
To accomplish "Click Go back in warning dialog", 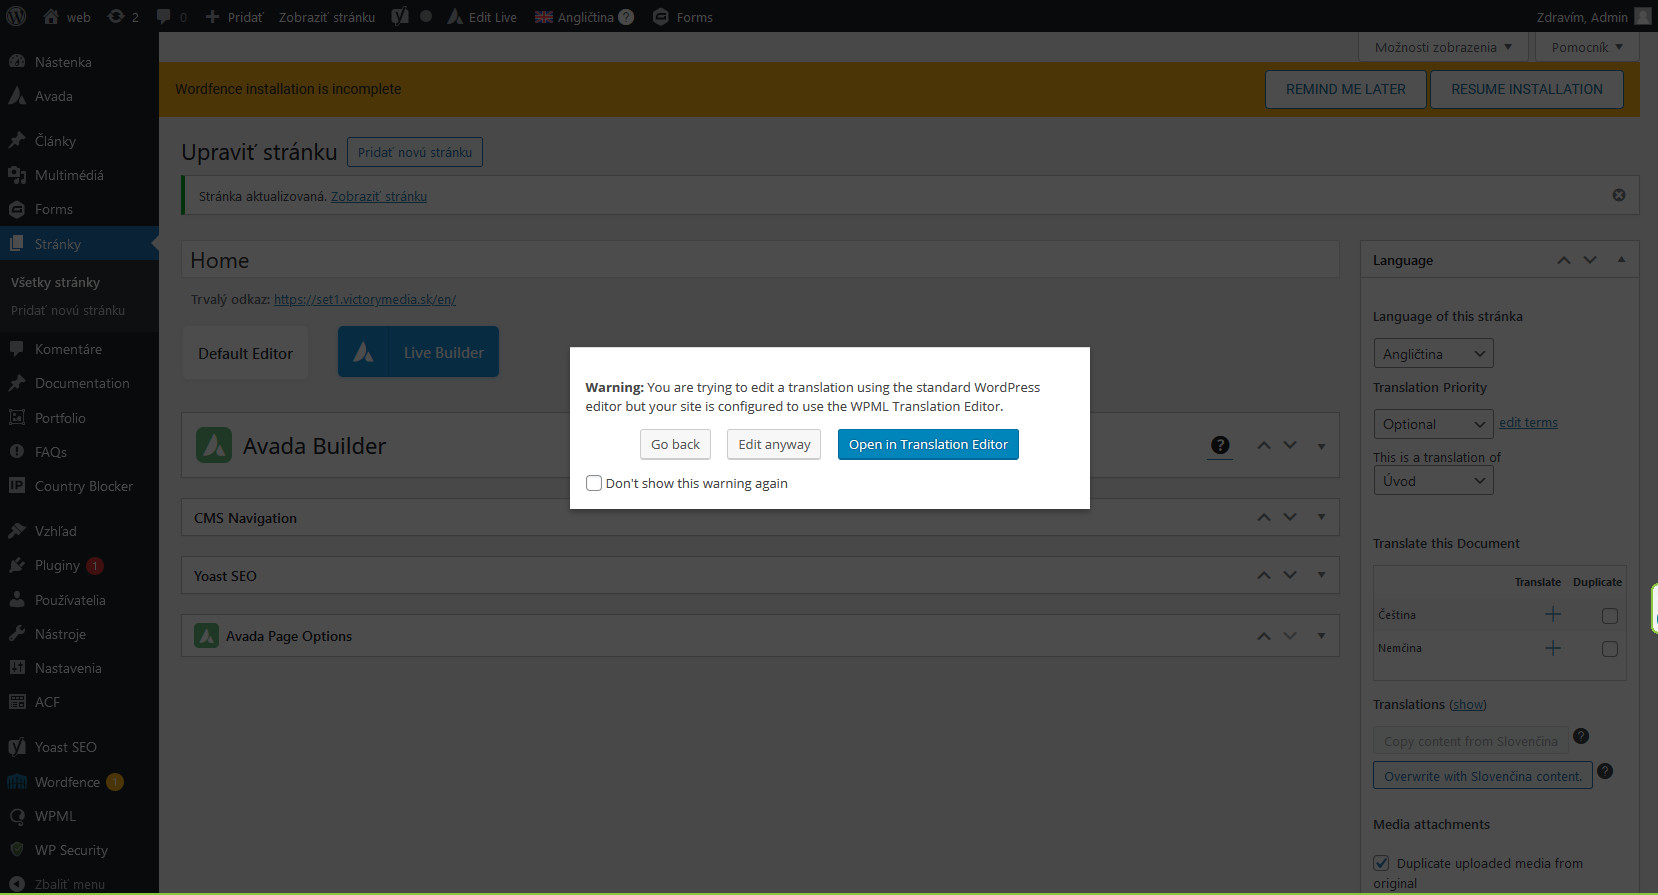I will 675,444.
